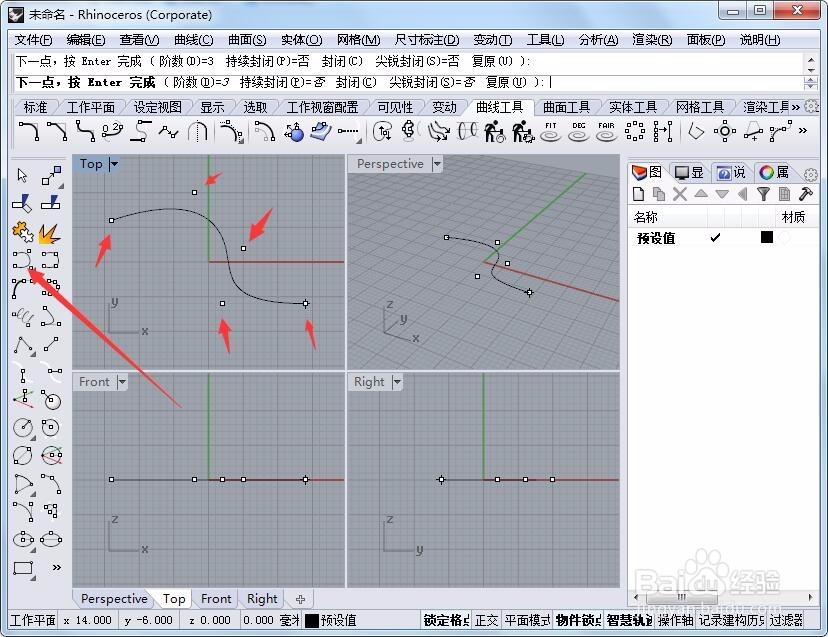Open the layer panel gear options
The height and width of the screenshot is (637, 828).
pos(811,174)
